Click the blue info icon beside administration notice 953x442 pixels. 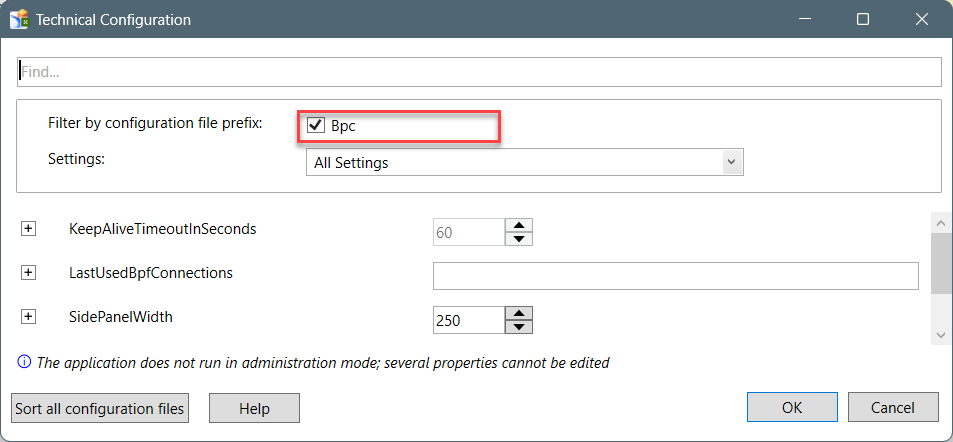click(x=24, y=363)
